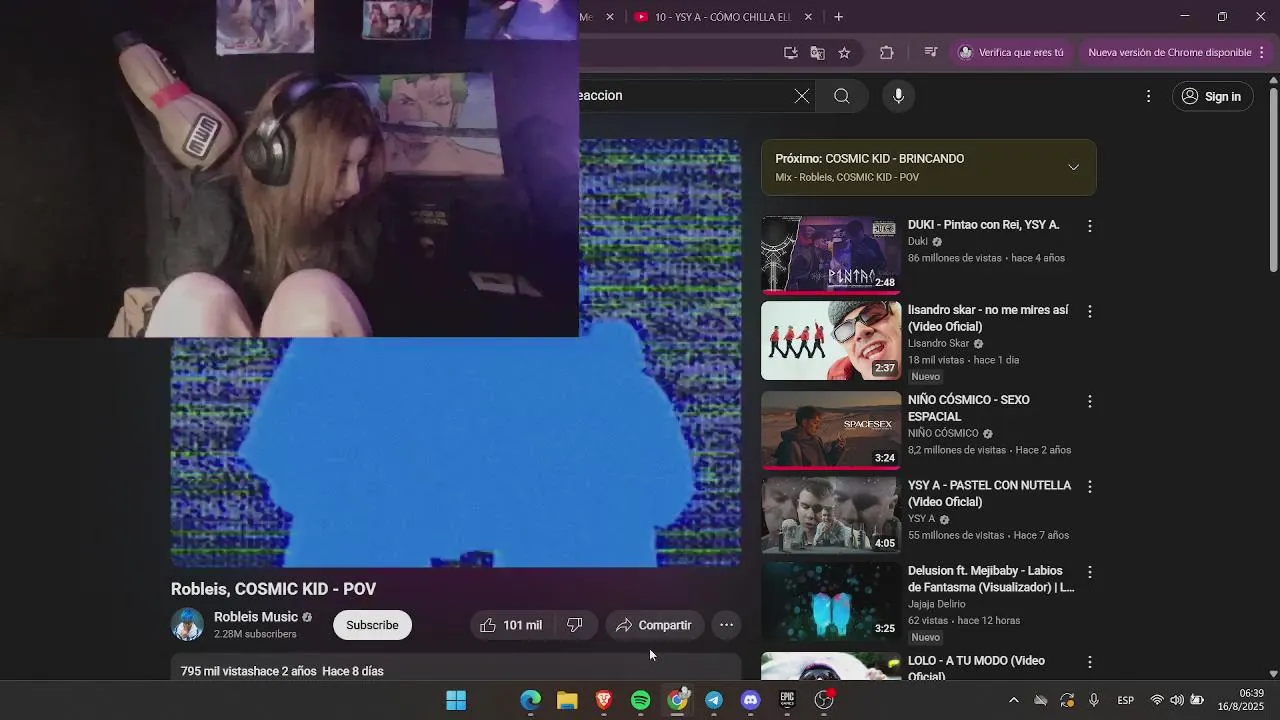1280x720 pixels.
Task: Dislike the video with thumbs-down icon
Action: (575, 625)
